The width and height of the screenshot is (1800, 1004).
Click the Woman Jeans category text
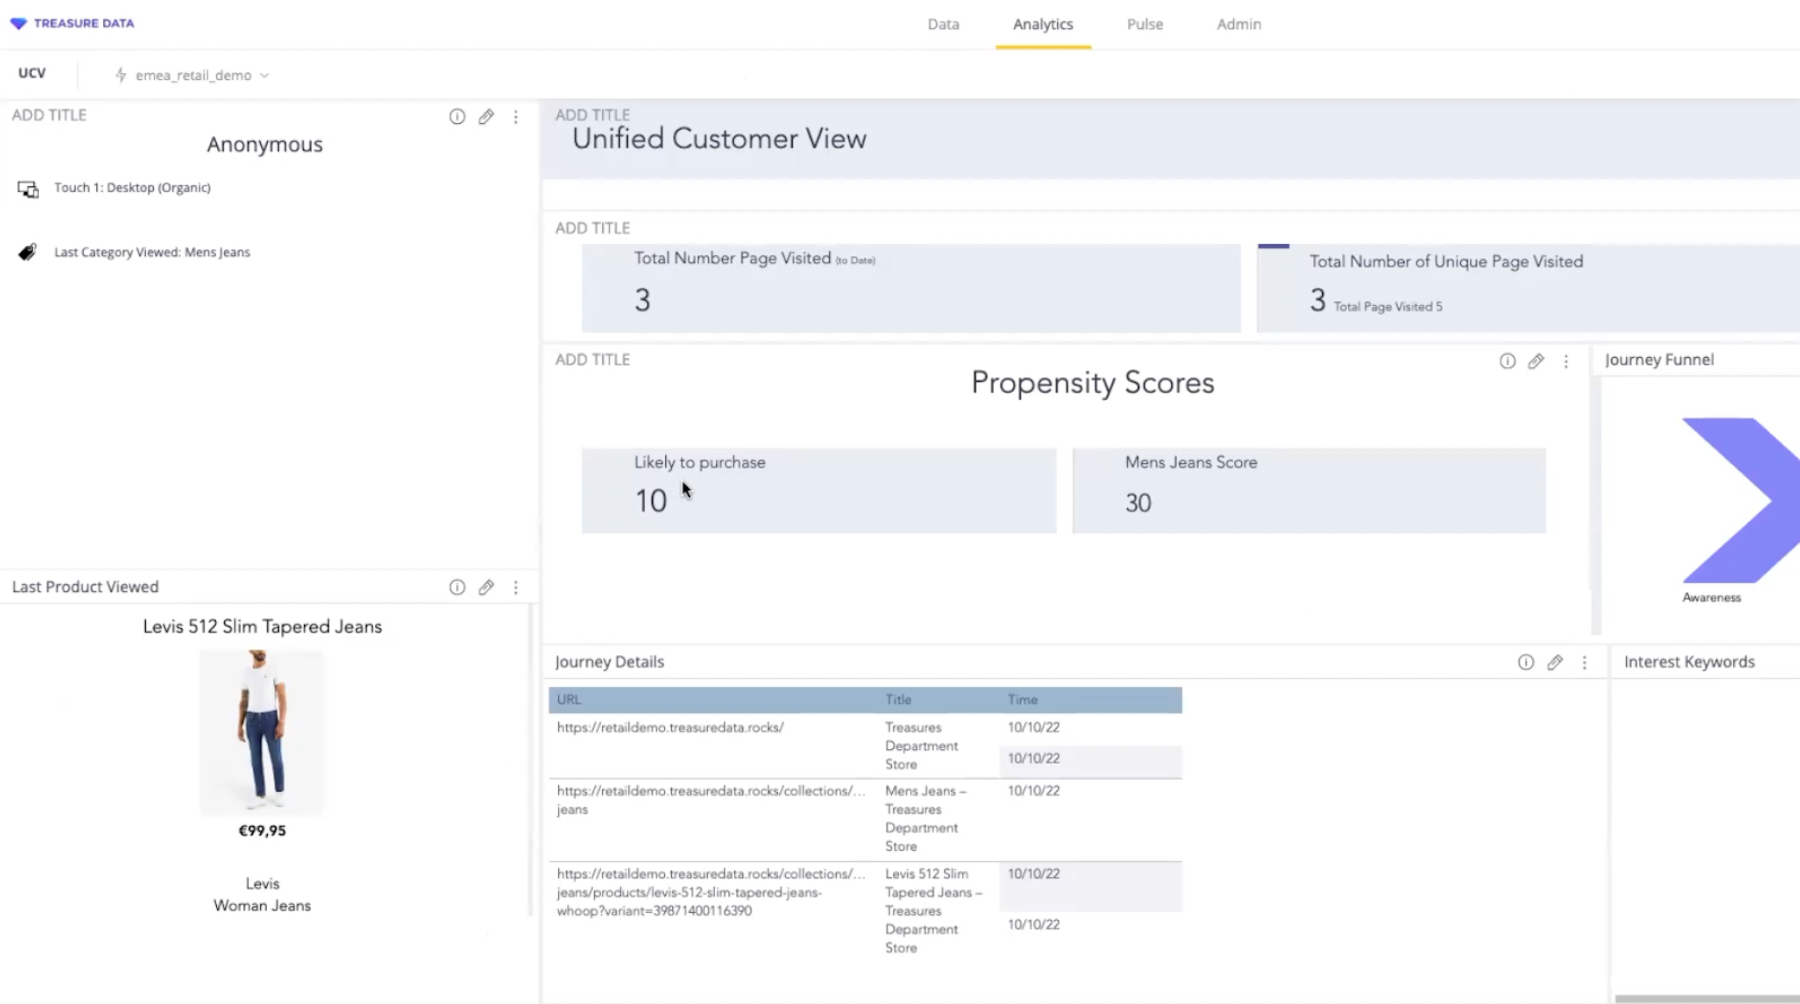(262, 906)
